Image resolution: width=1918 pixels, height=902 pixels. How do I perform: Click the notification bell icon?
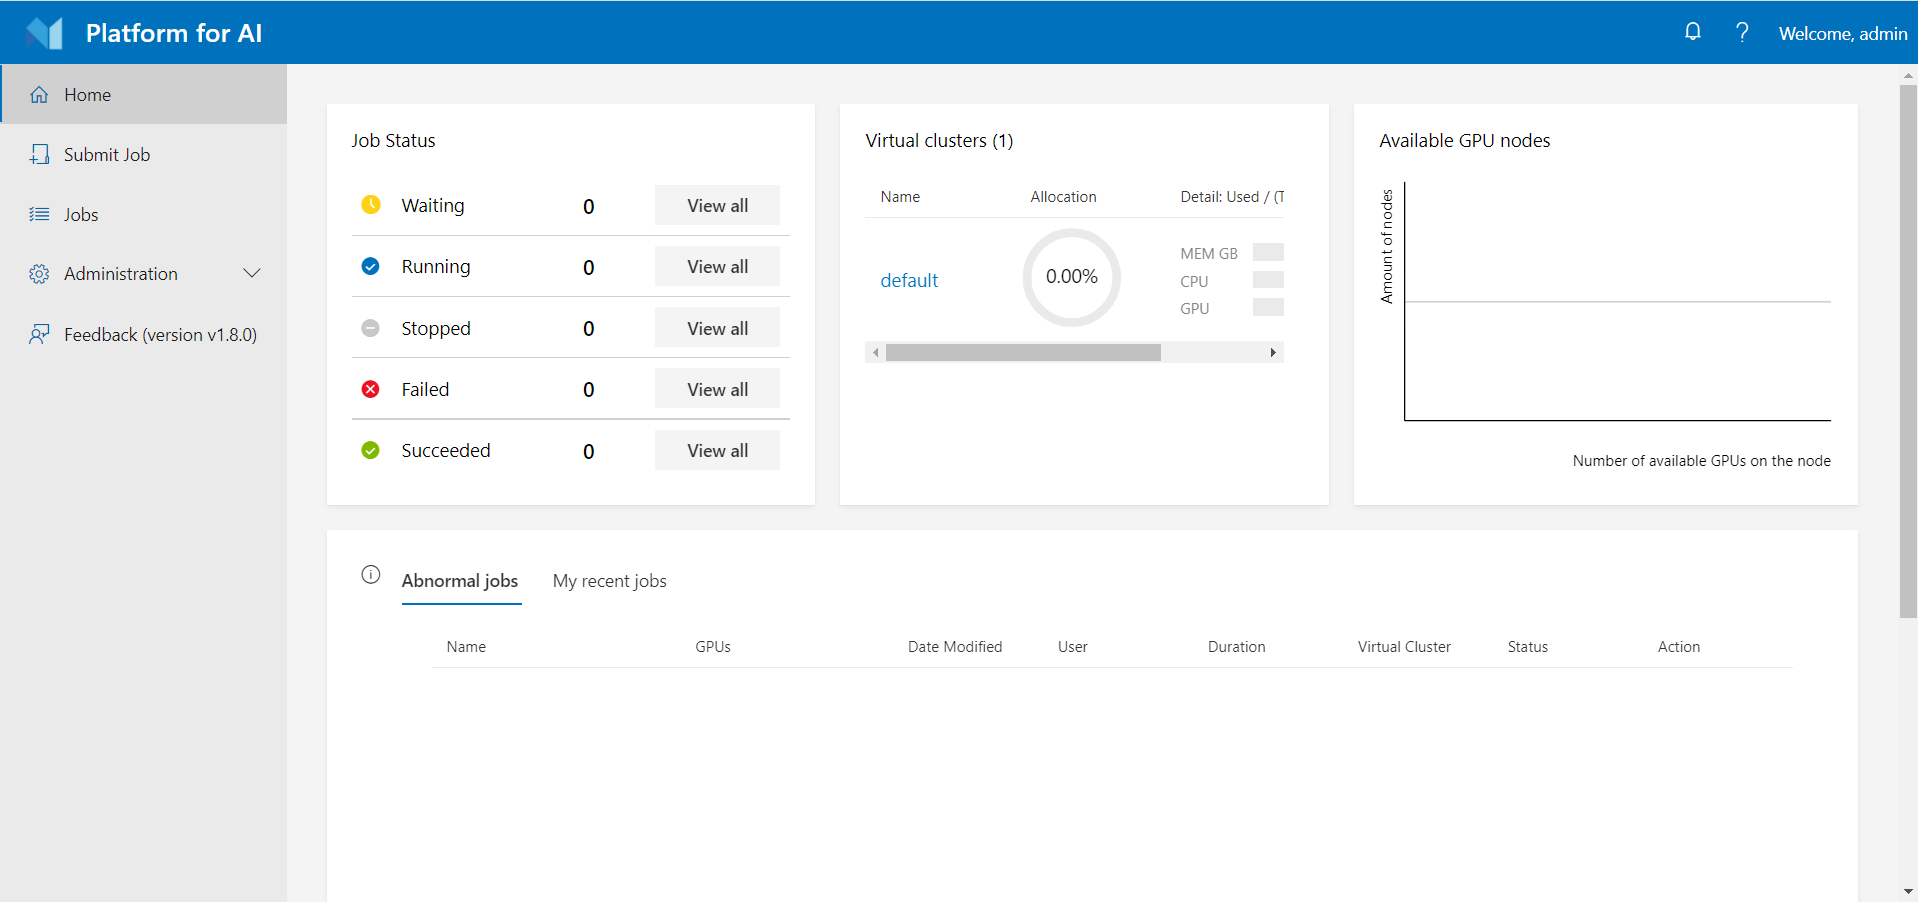[1692, 31]
